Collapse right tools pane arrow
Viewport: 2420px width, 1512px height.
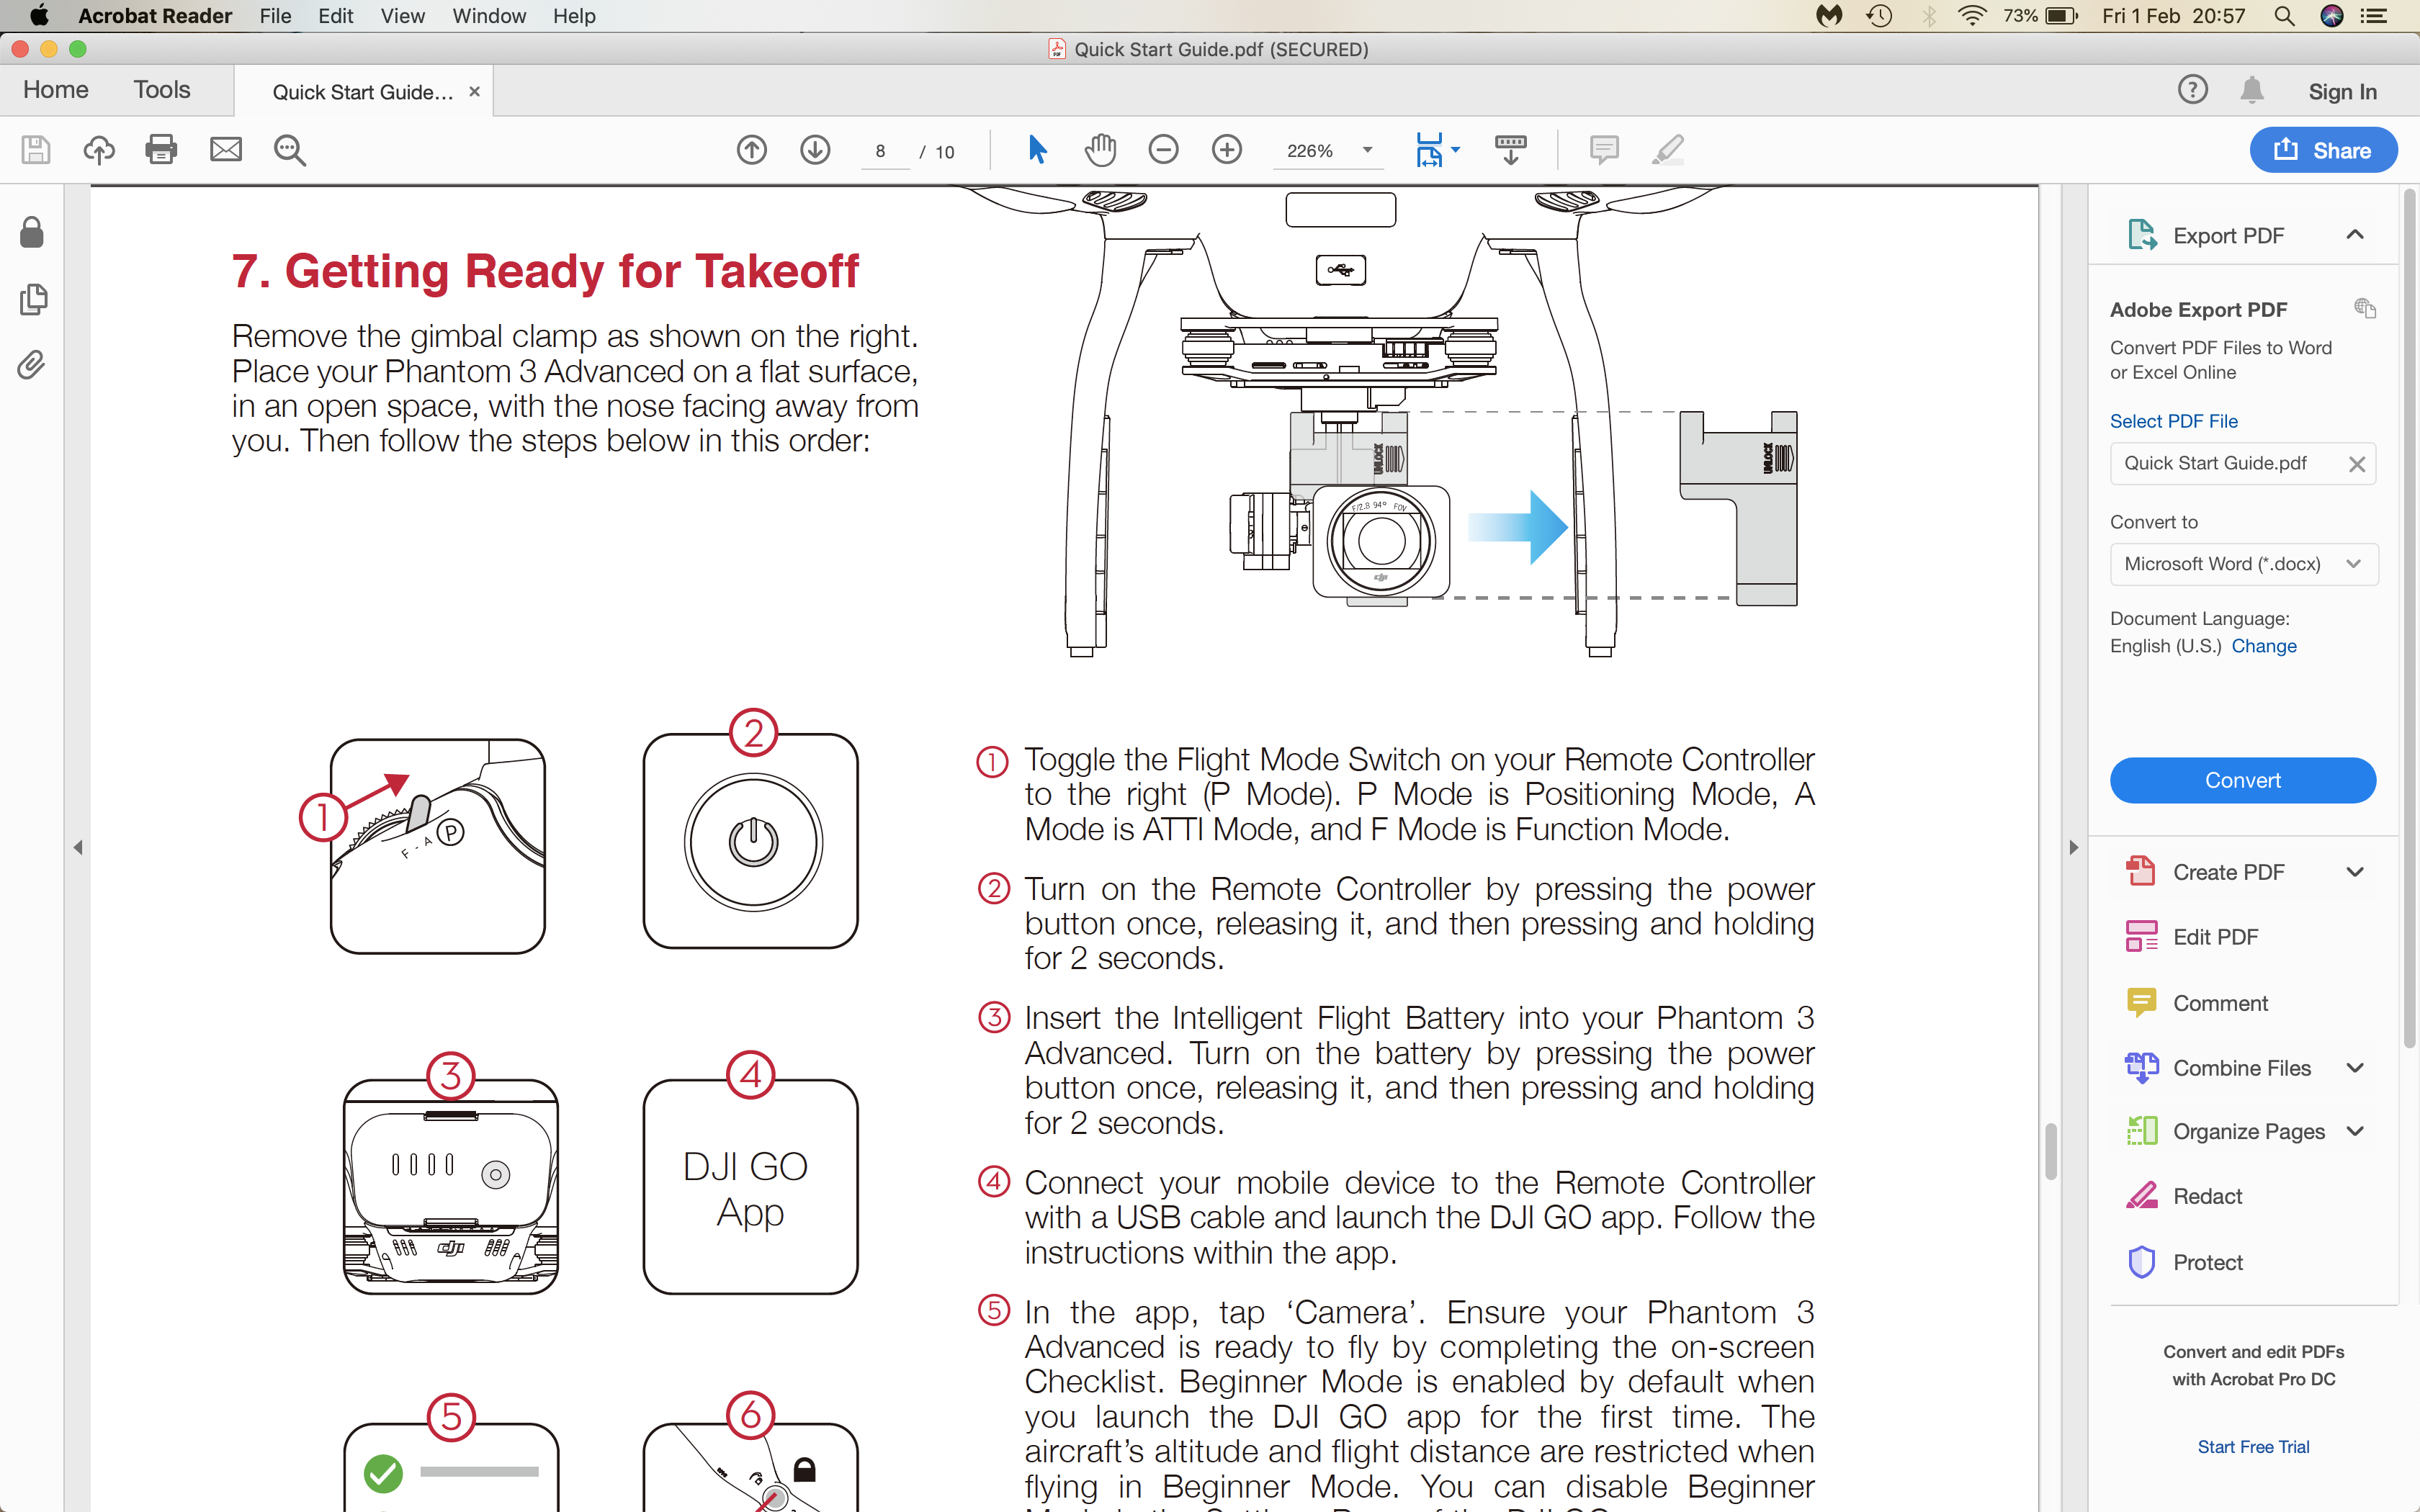click(2073, 848)
